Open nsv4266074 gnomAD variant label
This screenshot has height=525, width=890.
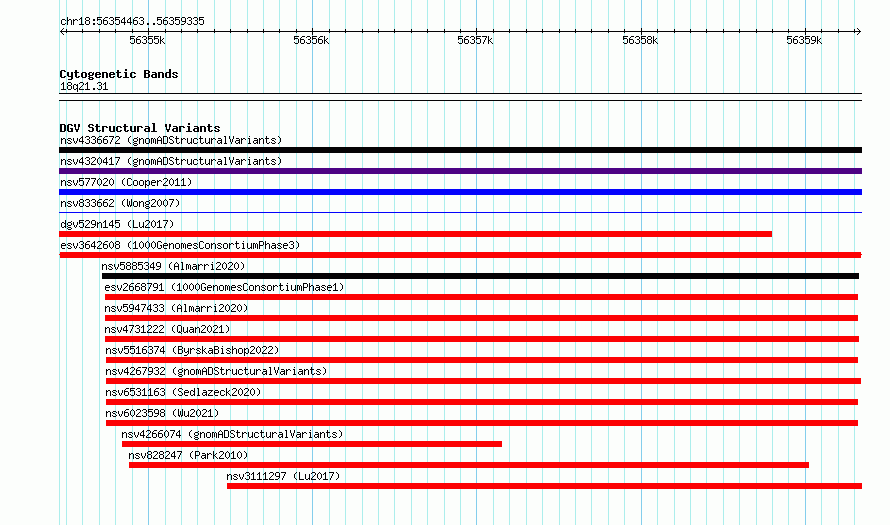click(232, 434)
